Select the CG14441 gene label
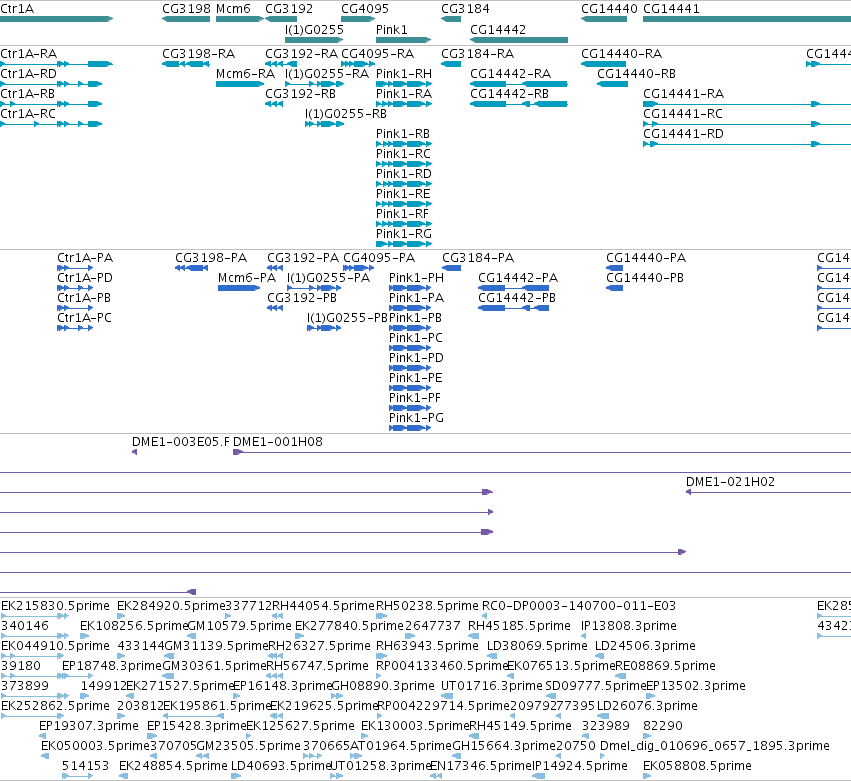The width and height of the screenshot is (851, 781). [671, 9]
